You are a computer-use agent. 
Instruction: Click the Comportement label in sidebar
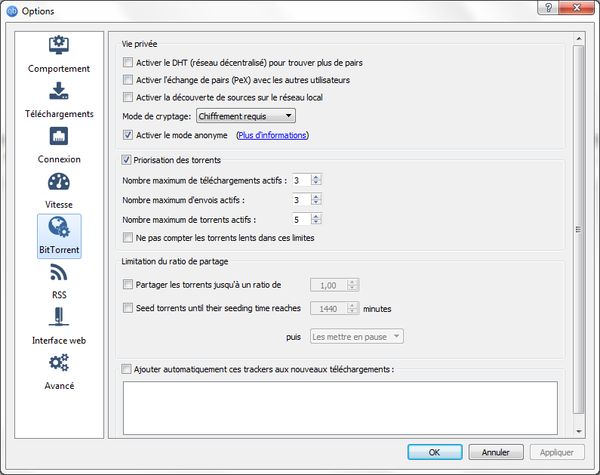click(x=59, y=69)
